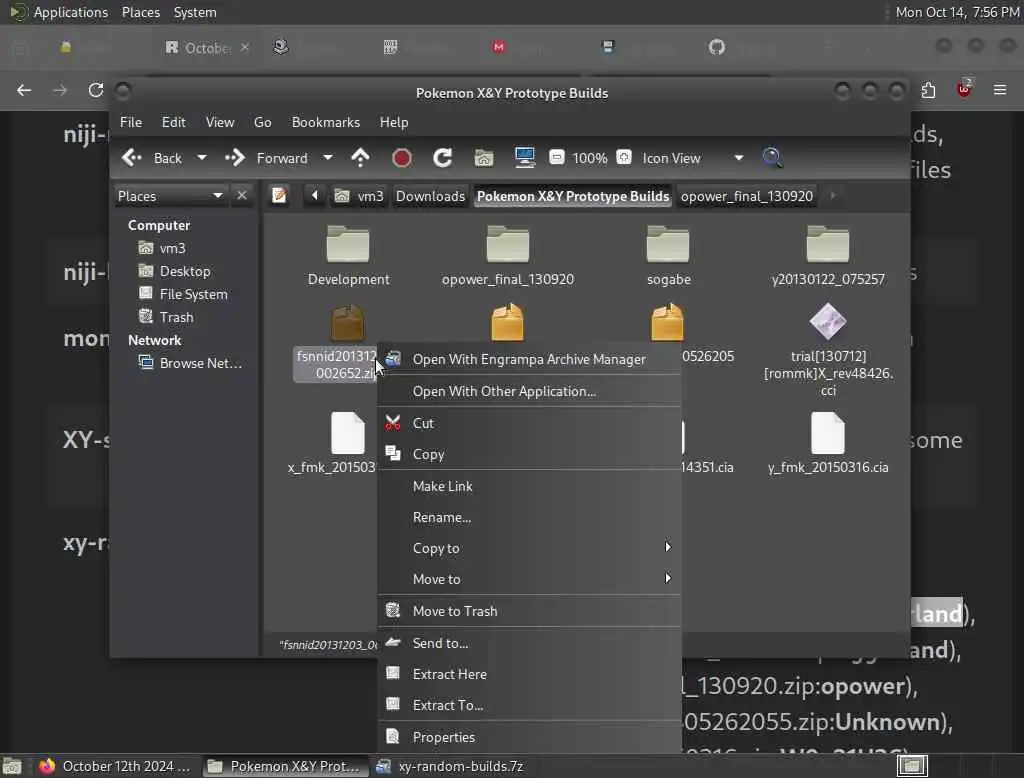1024x778 pixels.
Task: Open the Back history dropdown arrow
Action: (202, 158)
